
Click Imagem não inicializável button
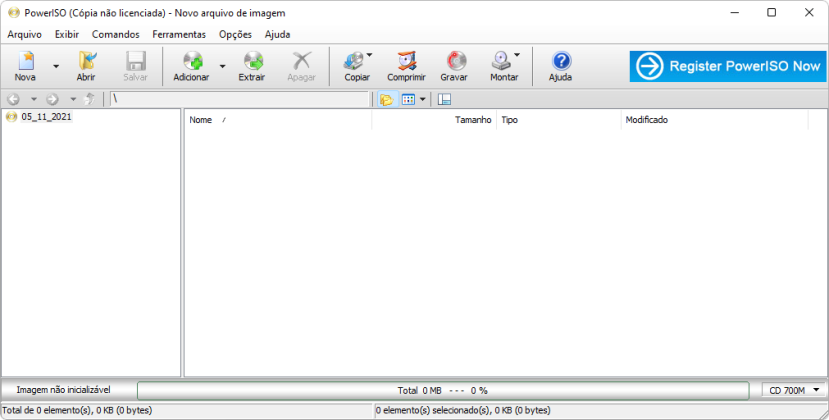(x=63, y=390)
